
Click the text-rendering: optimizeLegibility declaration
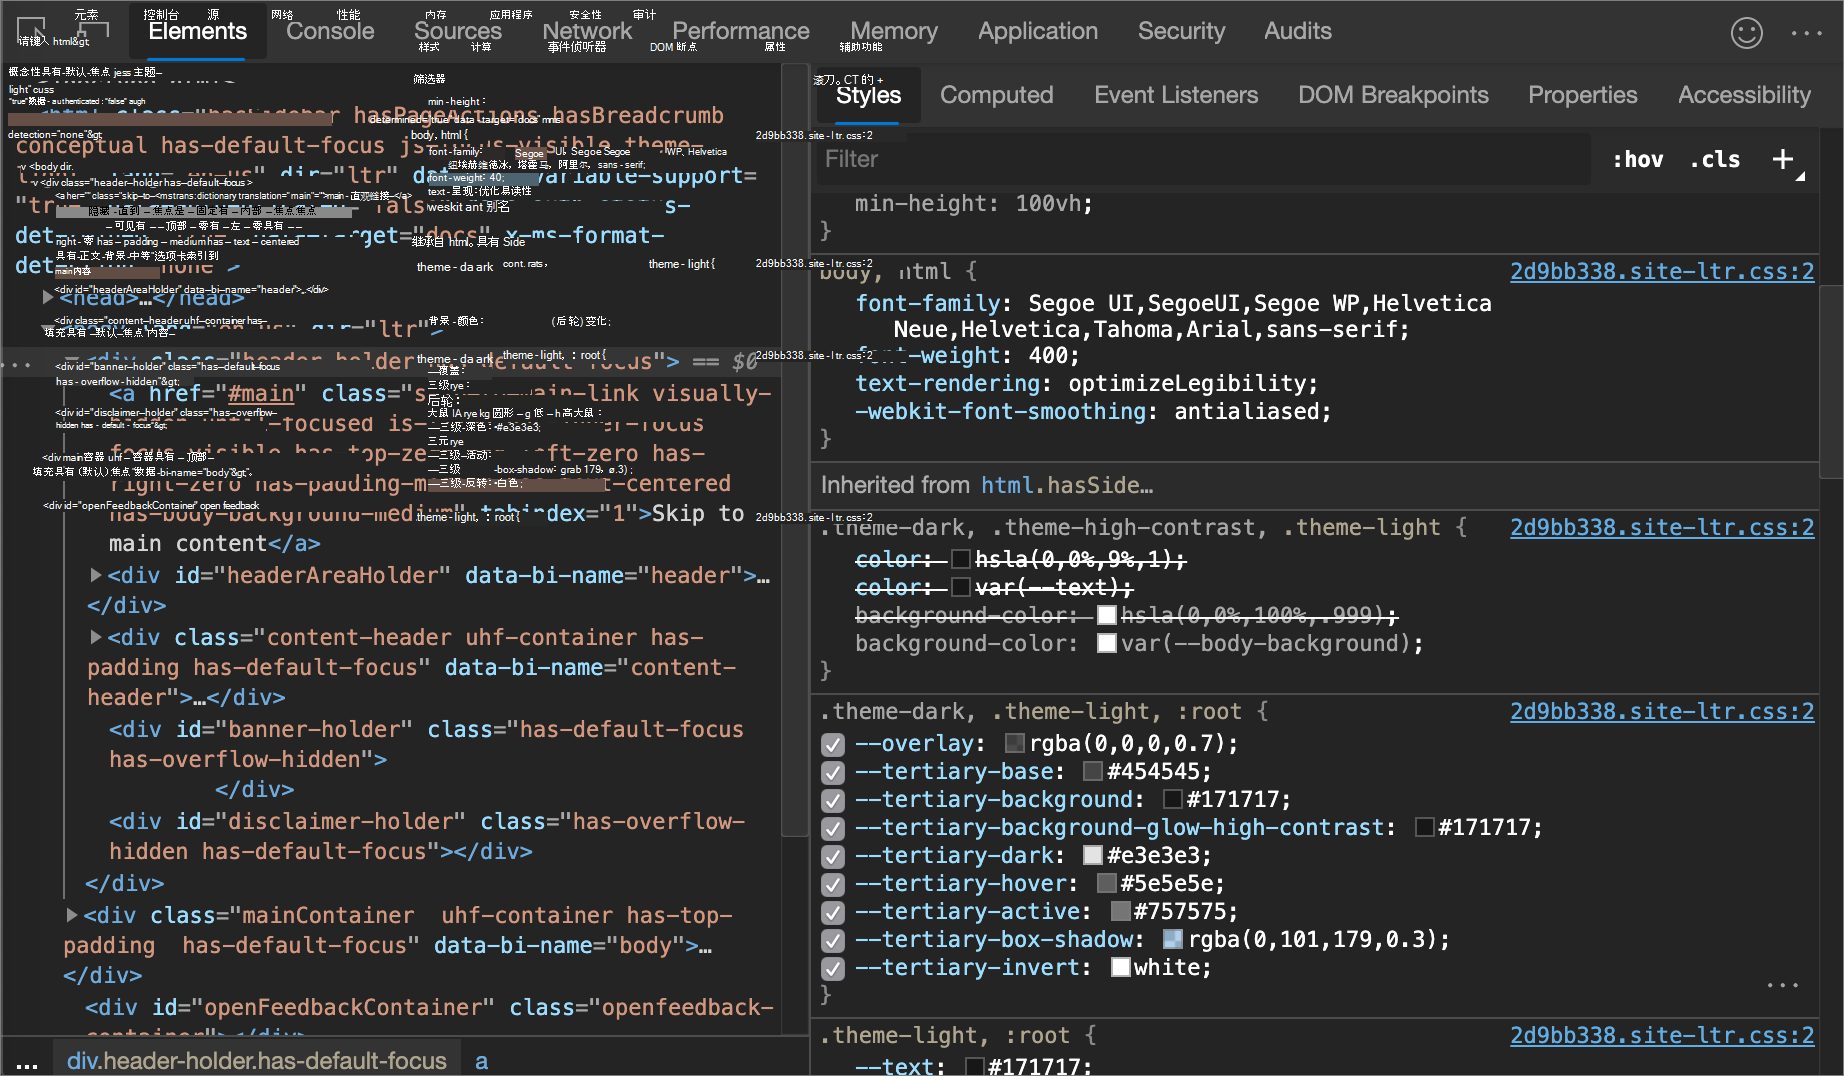tap(1087, 383)
